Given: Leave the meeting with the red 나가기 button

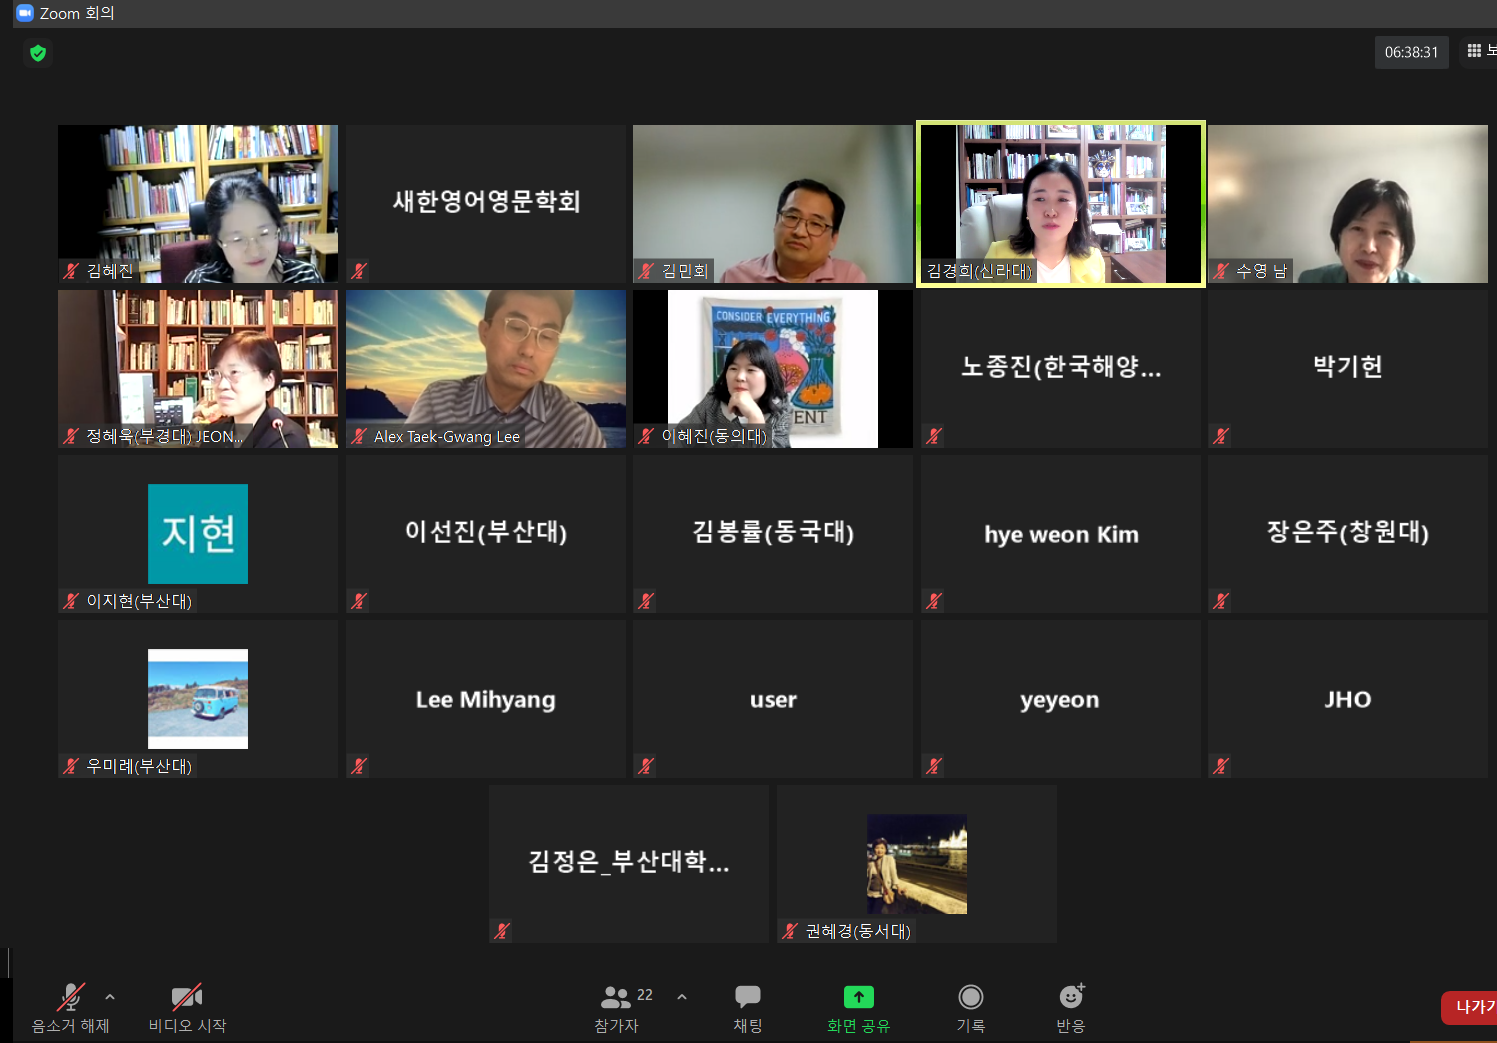Looking at the screenshot, I should pyautogui.click(x=1471, y=1007).
